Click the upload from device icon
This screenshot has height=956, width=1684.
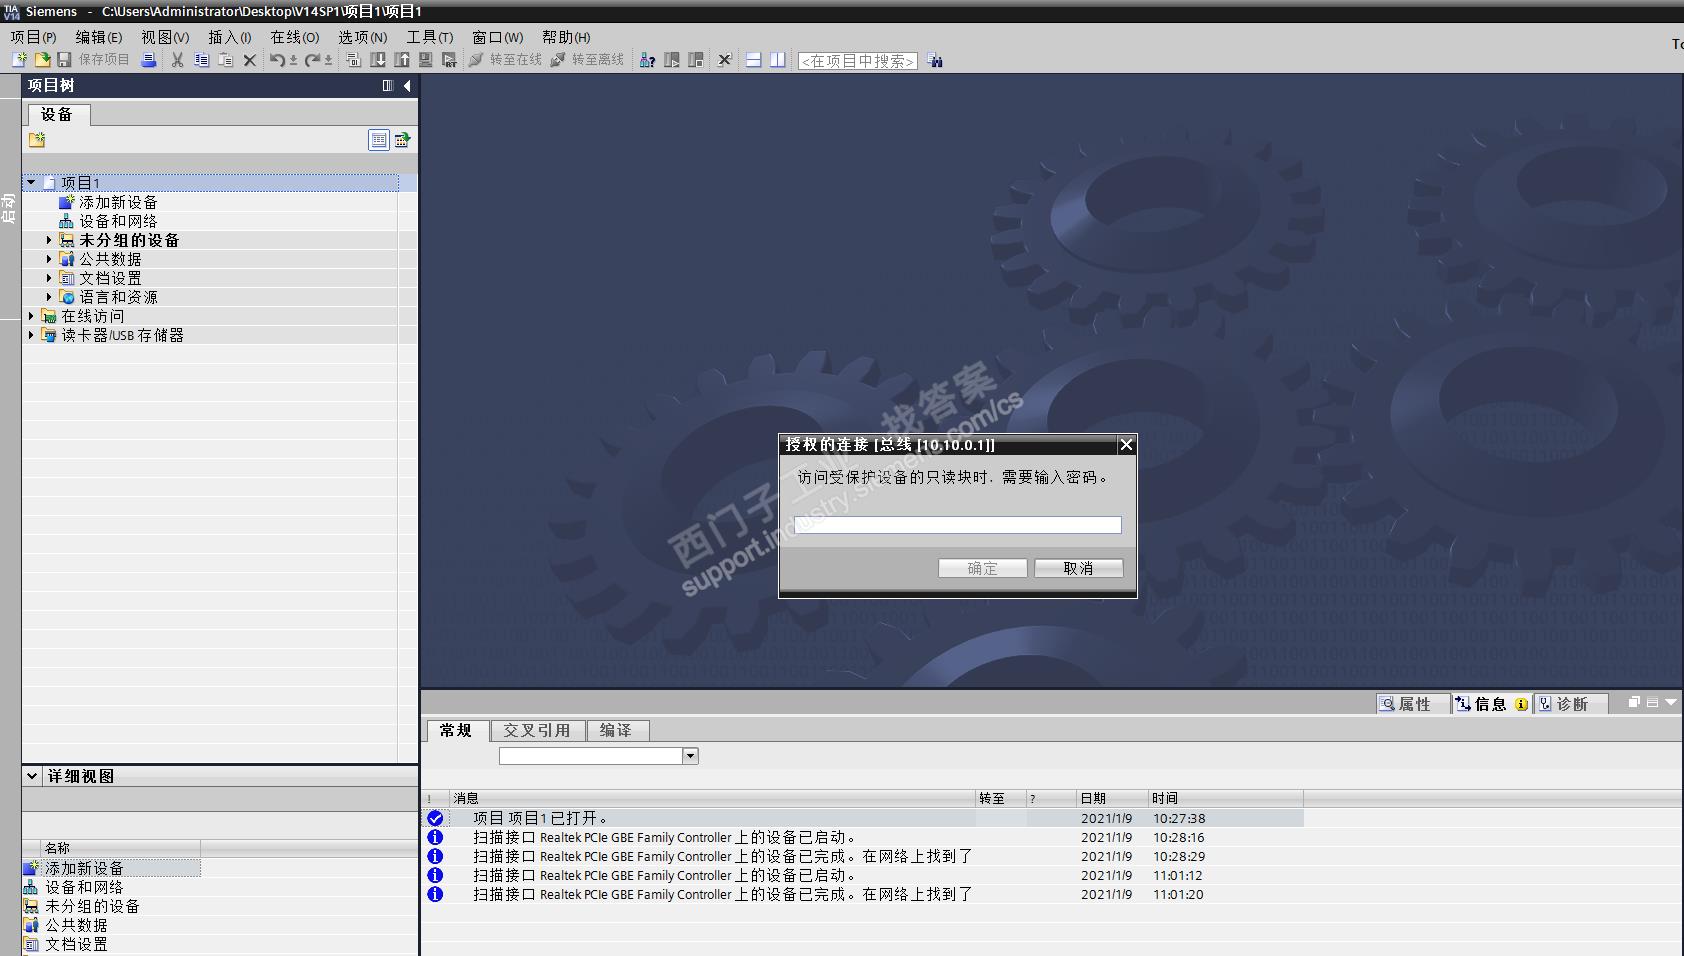pyautogui.click(x=402, y=60)
